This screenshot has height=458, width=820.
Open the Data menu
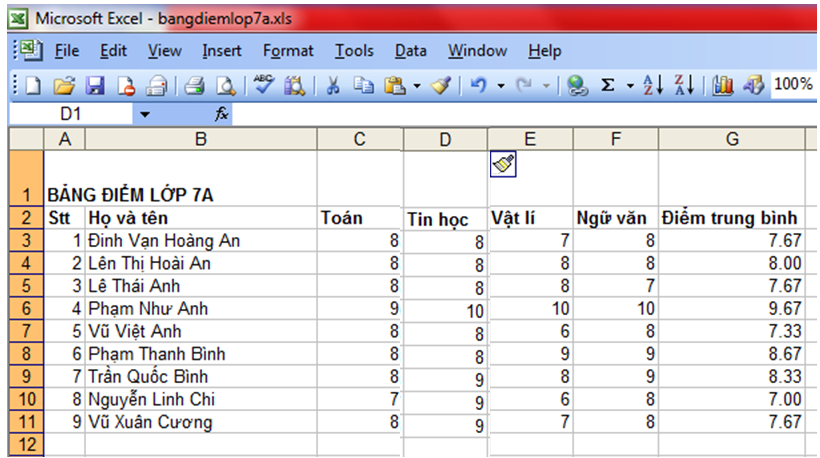(x=411, y=51)
